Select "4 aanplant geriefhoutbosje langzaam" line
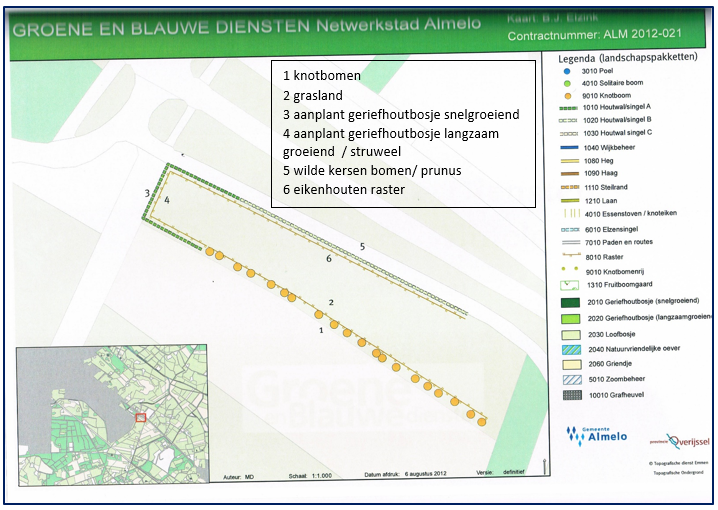 click(x=391, y=134)
